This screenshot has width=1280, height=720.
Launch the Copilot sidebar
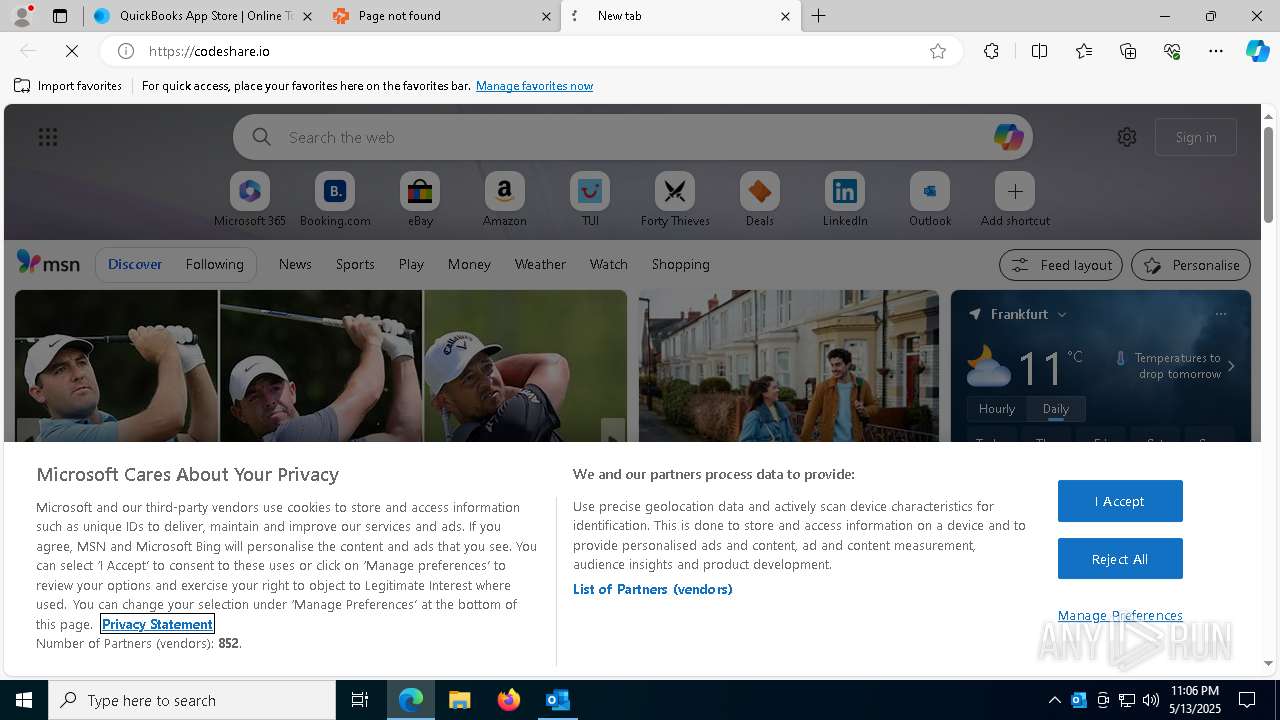click(1257, 51)
